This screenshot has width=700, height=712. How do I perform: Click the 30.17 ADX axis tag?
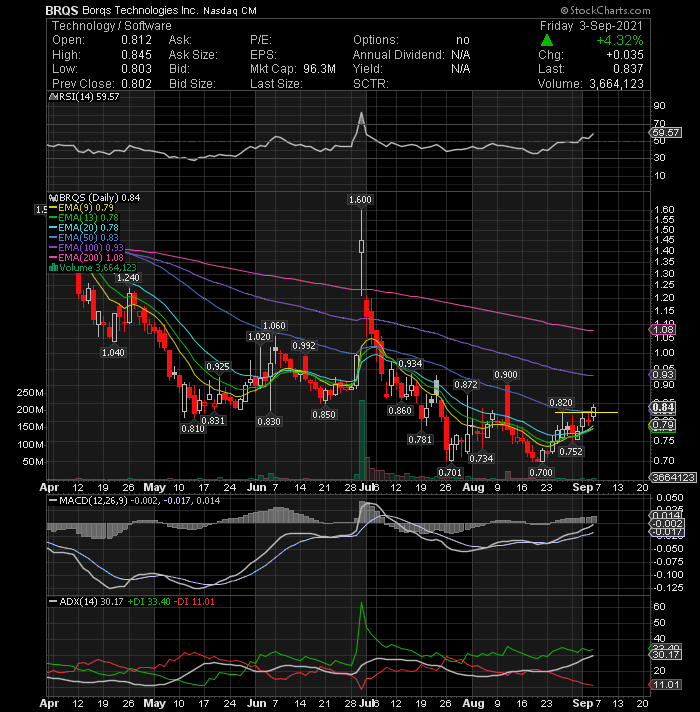click(666, 654)
